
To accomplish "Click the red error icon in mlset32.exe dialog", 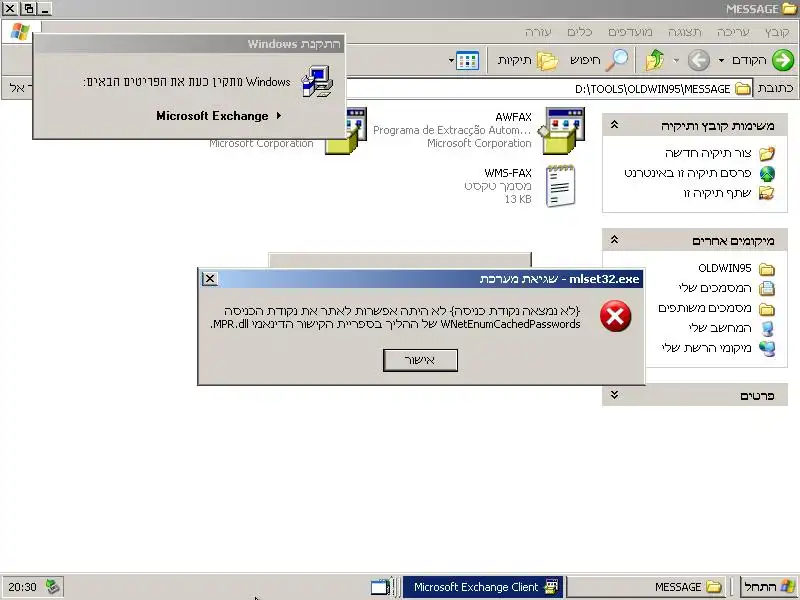I will (x=615, y=316).
